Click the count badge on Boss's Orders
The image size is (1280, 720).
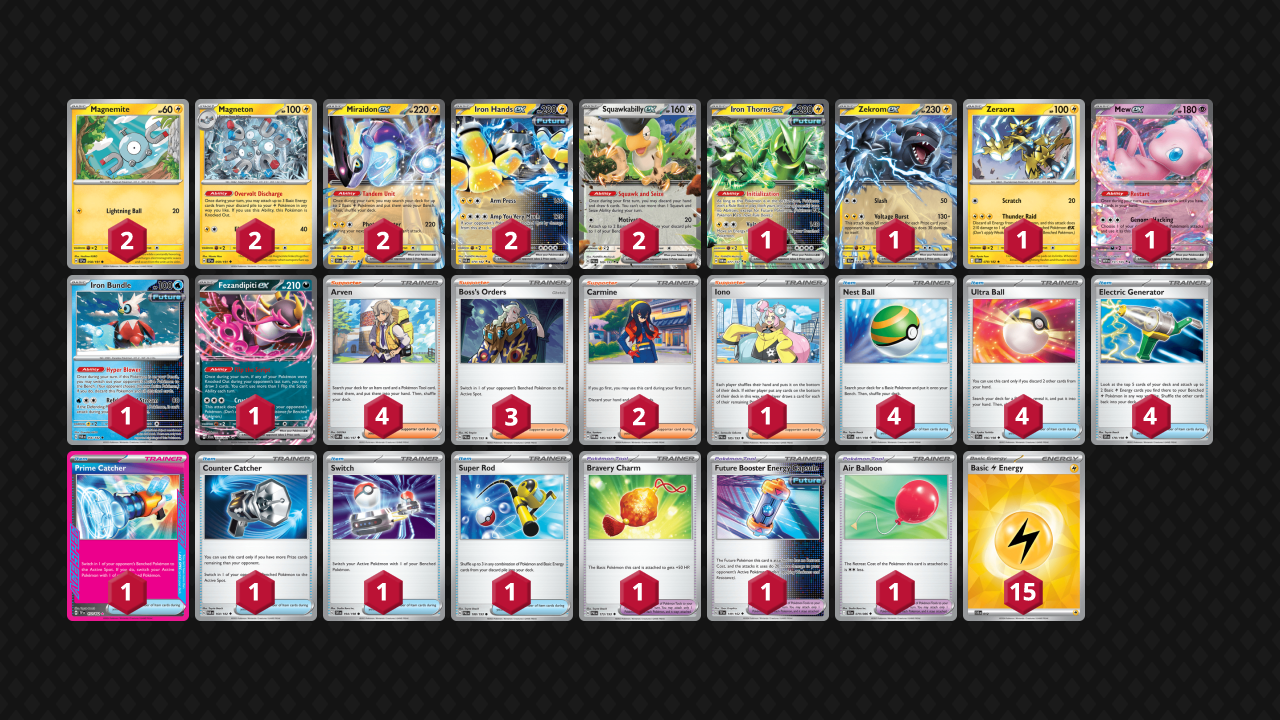512,417
